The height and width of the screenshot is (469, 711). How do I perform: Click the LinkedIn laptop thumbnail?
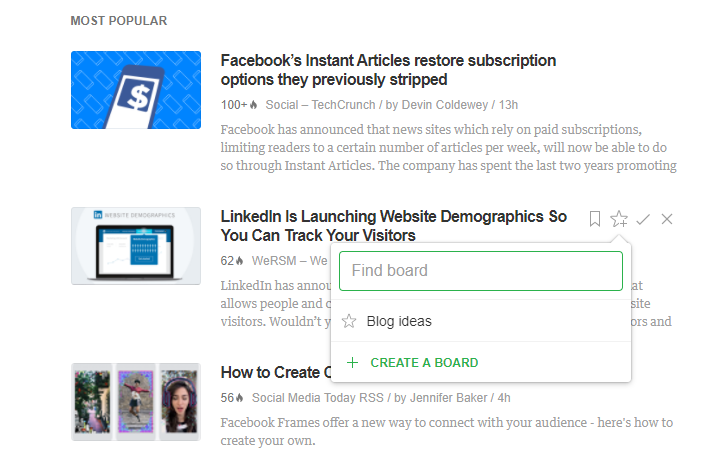[136, 246]
